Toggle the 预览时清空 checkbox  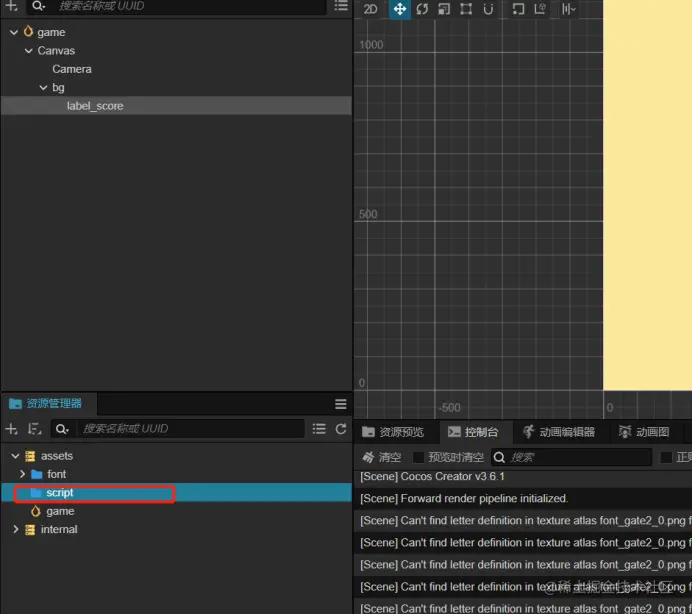point(418,457)
